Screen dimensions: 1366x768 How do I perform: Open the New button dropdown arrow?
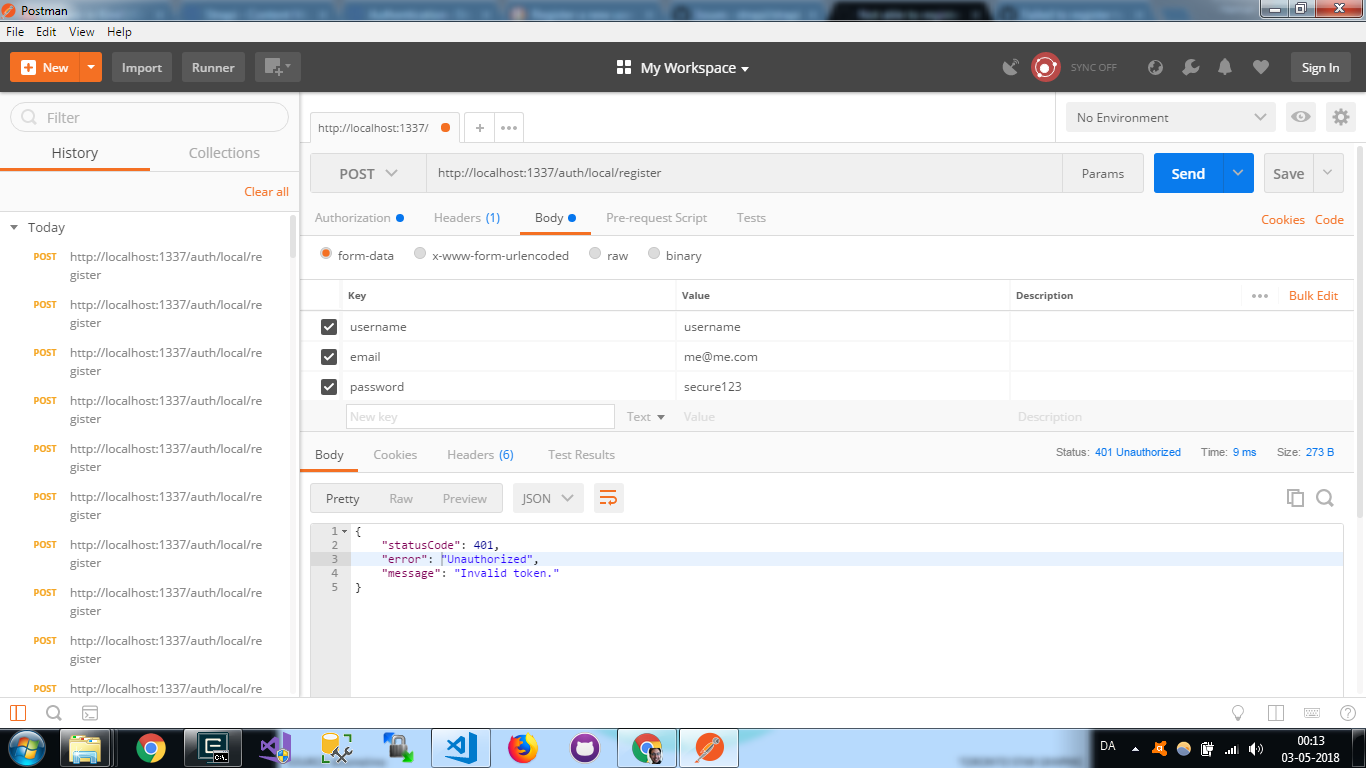pyautogui.click(x=91, y=67)
